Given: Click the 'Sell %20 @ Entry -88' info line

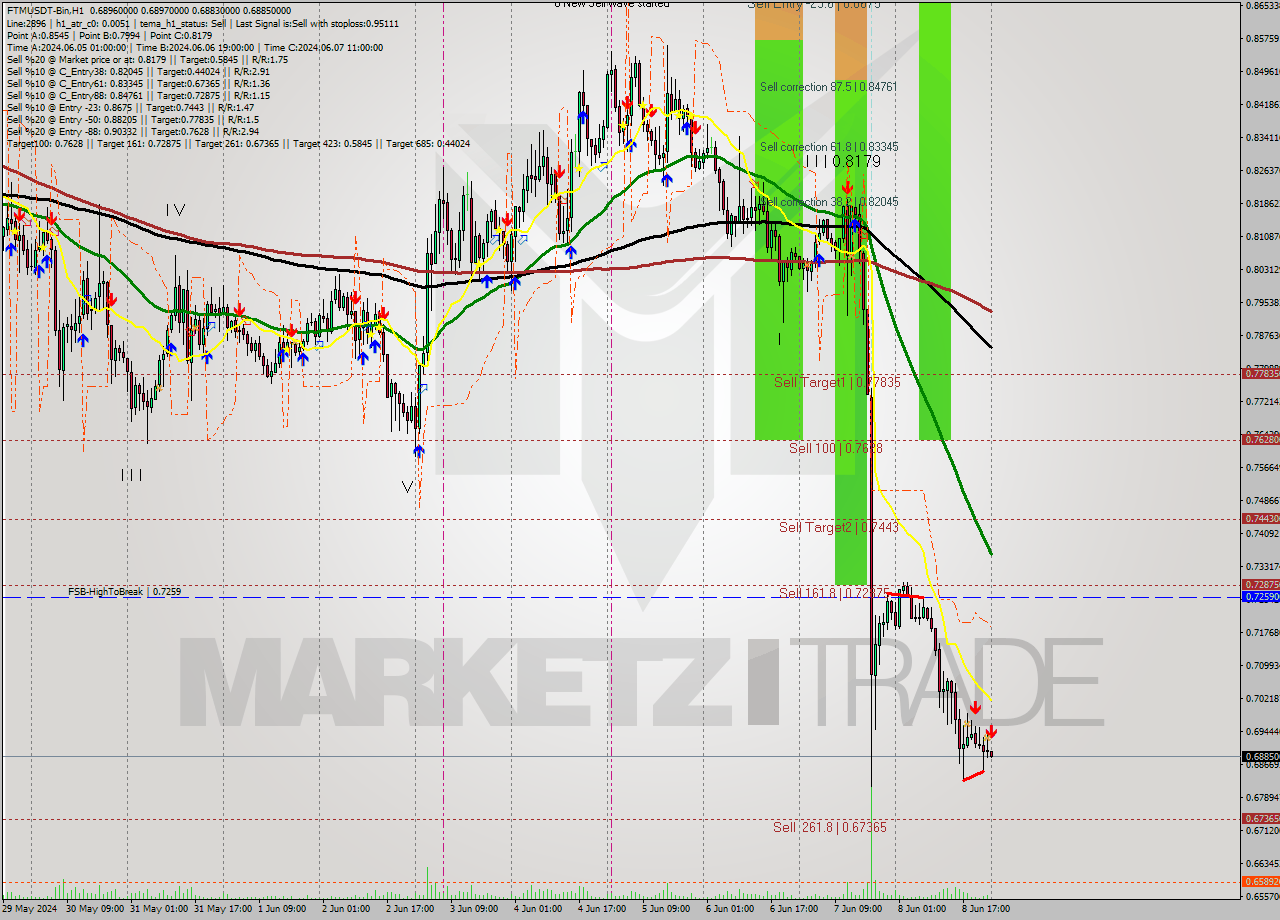Looking at the screenshot, I should tap(133, 131).
